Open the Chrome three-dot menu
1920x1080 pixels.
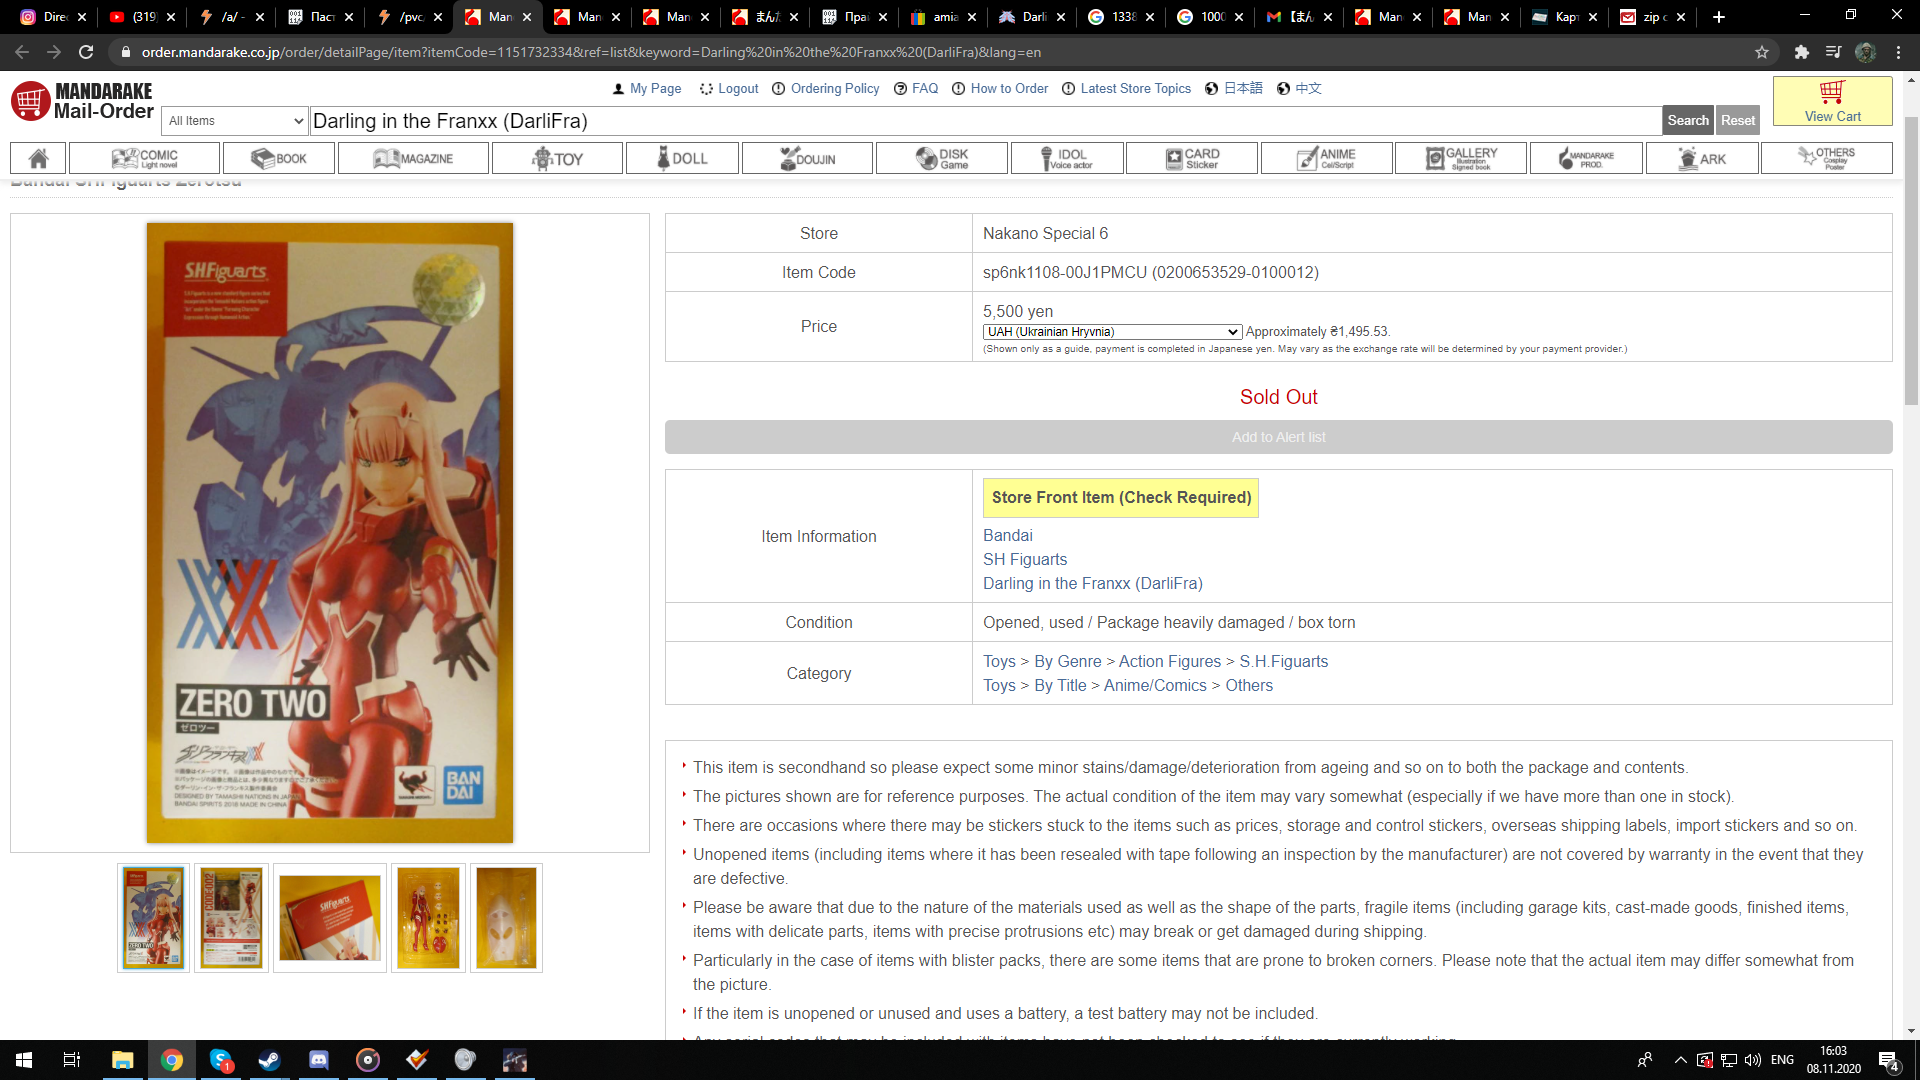pyautogui.click(x=1899, y=52)
